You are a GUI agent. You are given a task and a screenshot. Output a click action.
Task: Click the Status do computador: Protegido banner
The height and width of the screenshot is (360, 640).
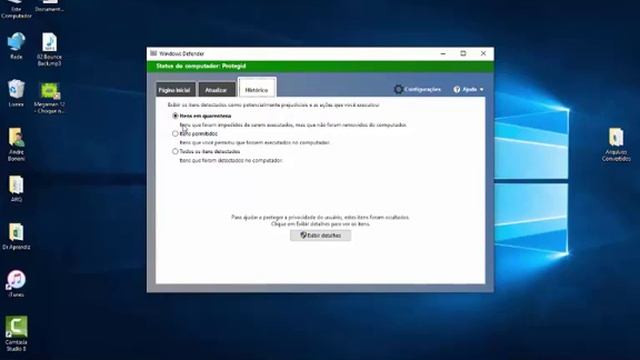click(320, 66)
